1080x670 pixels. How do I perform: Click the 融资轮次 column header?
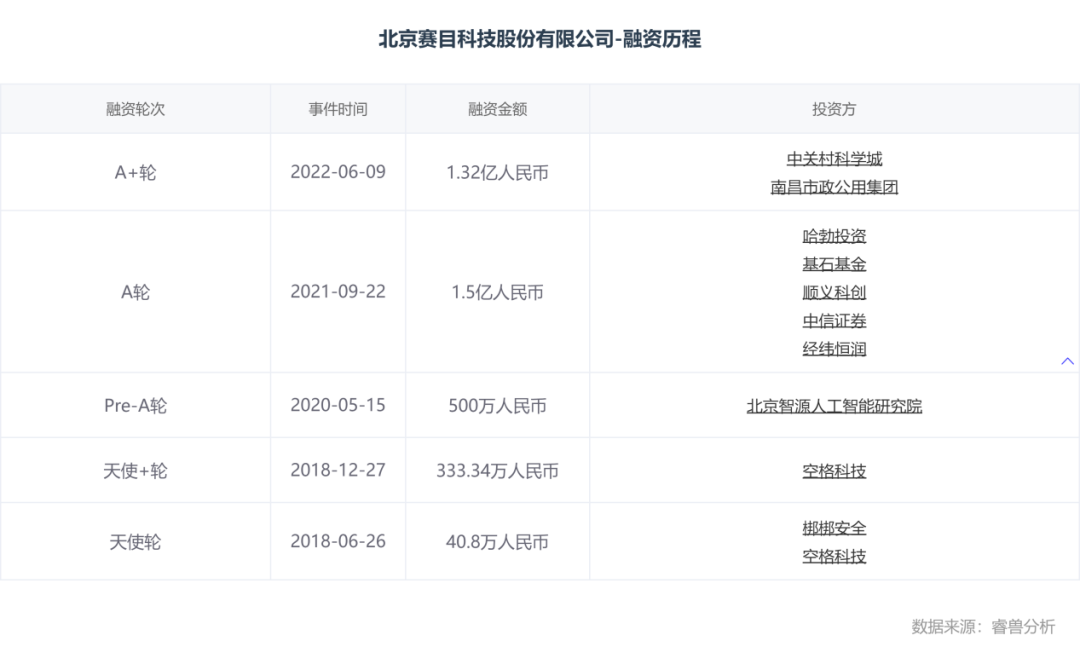tap(135, 109)
